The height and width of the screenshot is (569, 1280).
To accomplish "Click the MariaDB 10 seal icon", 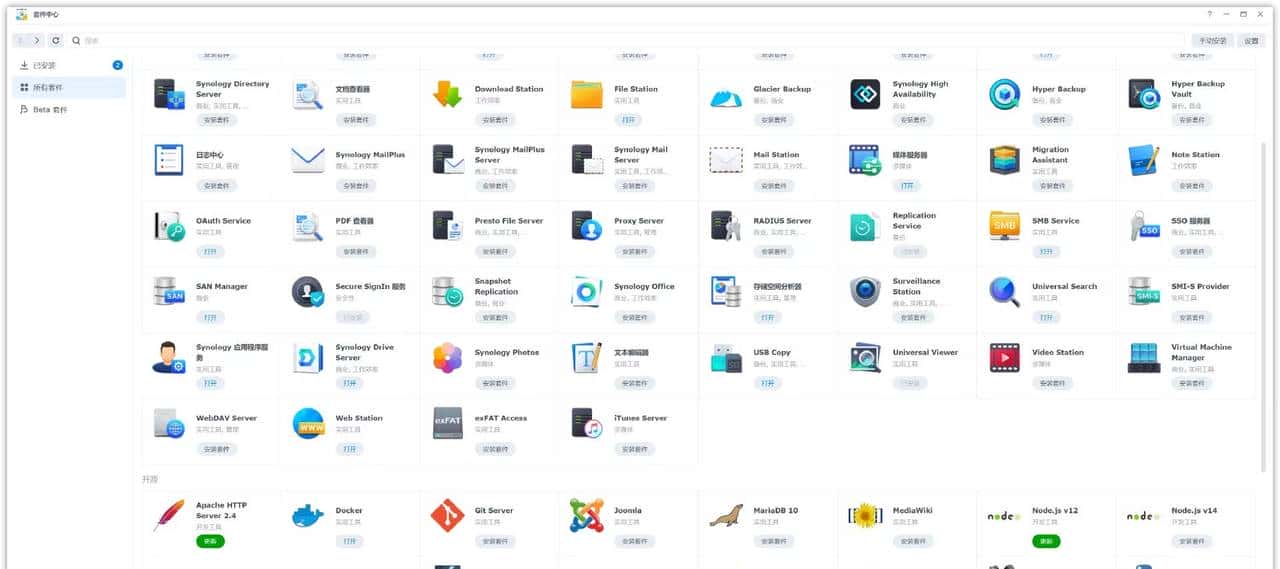I will tap(726, 516).
